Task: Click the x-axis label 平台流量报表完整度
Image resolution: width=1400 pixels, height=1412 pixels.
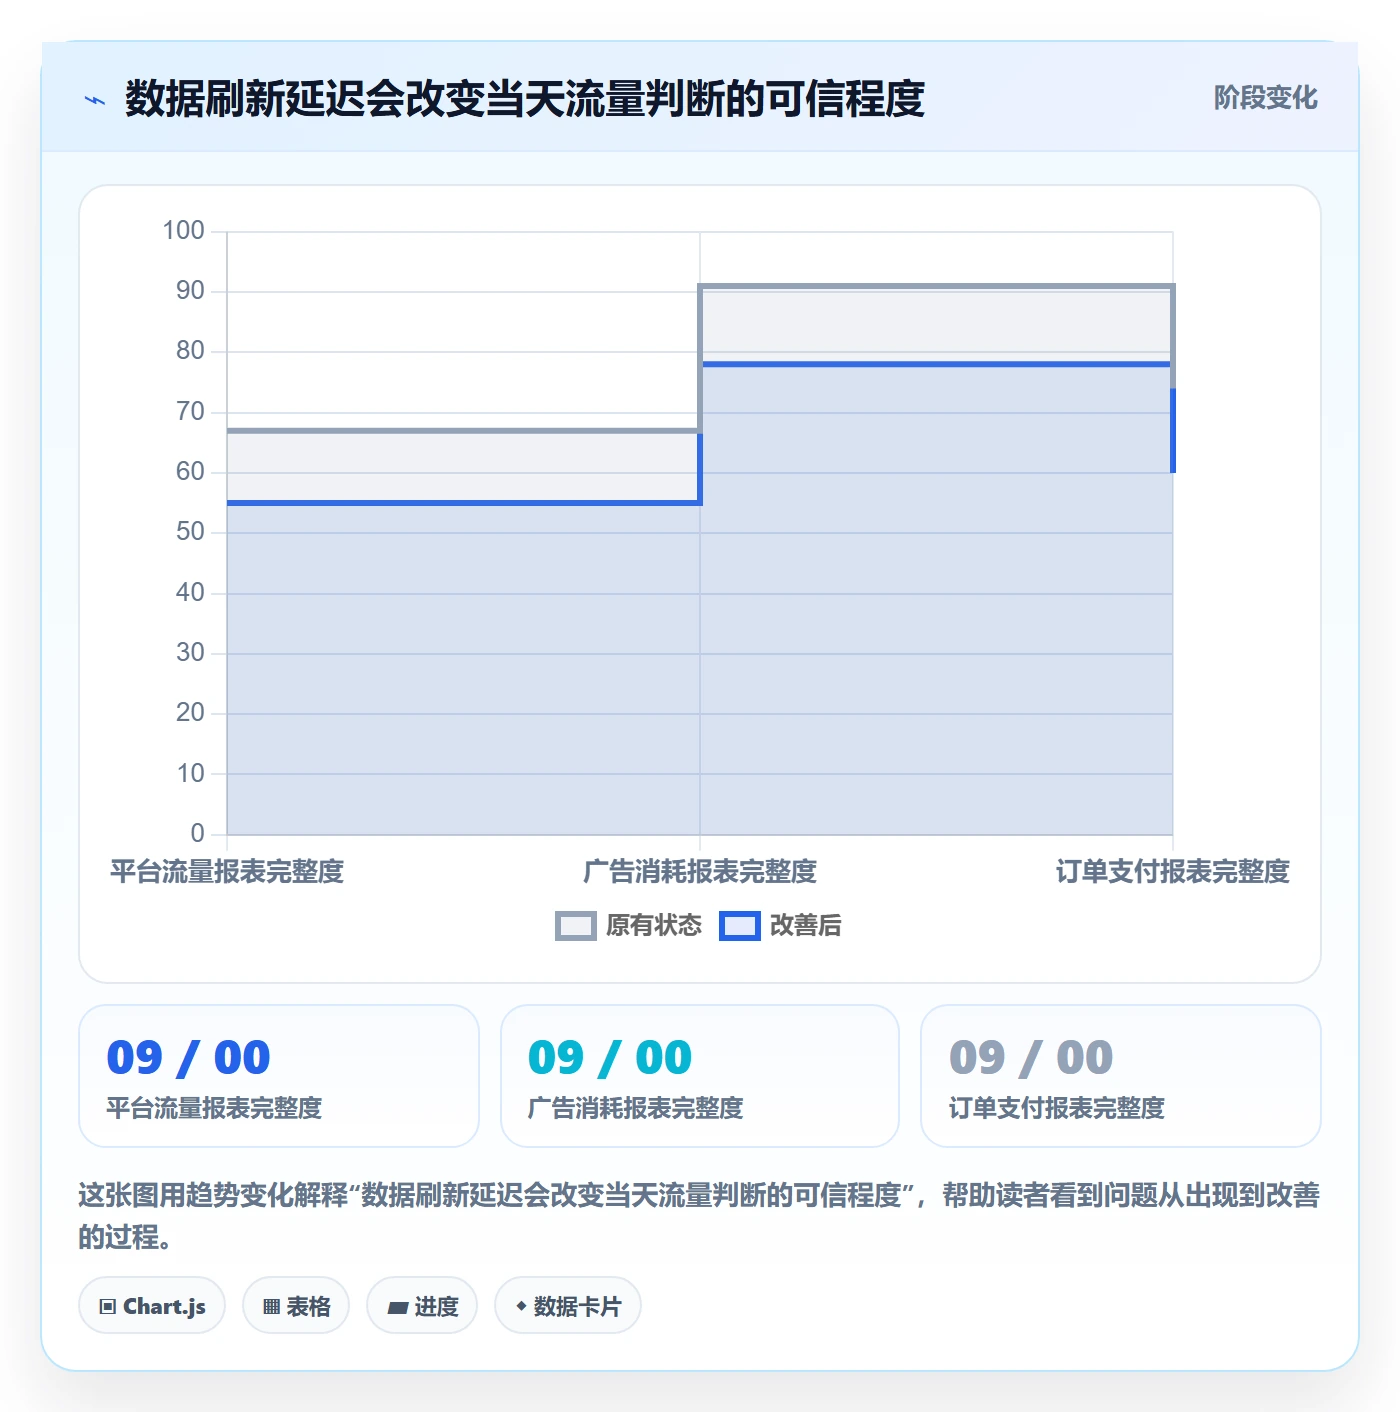Action: [x=227, y=872]
